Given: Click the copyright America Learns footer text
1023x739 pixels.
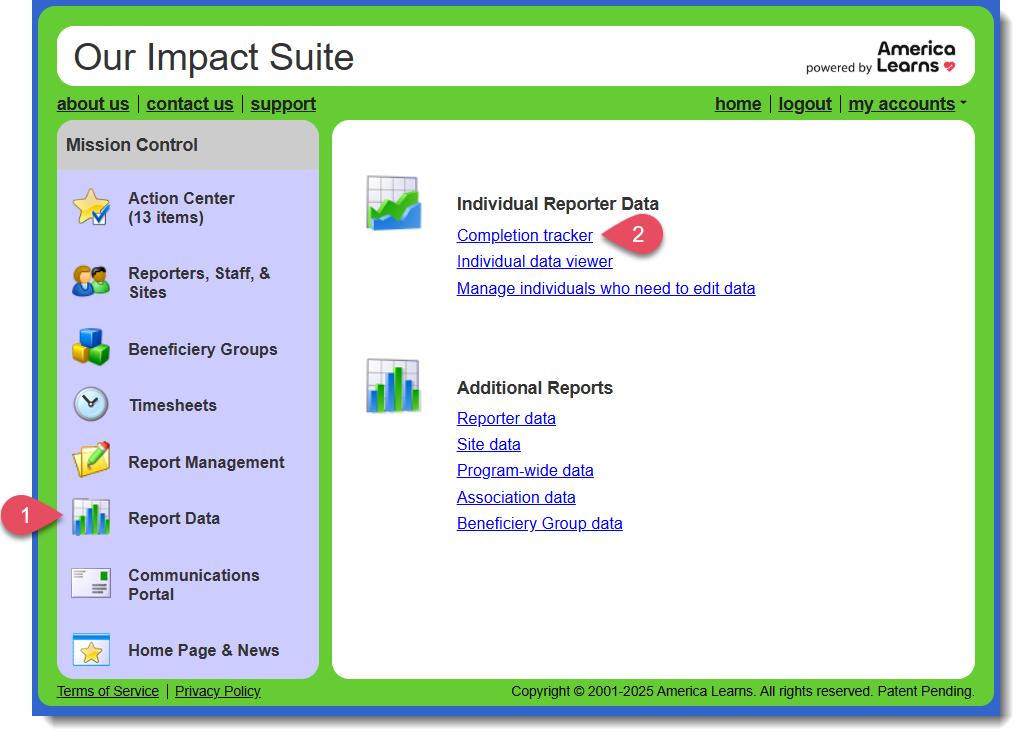Looking at the screenshot, I should [x=742, y=691].
